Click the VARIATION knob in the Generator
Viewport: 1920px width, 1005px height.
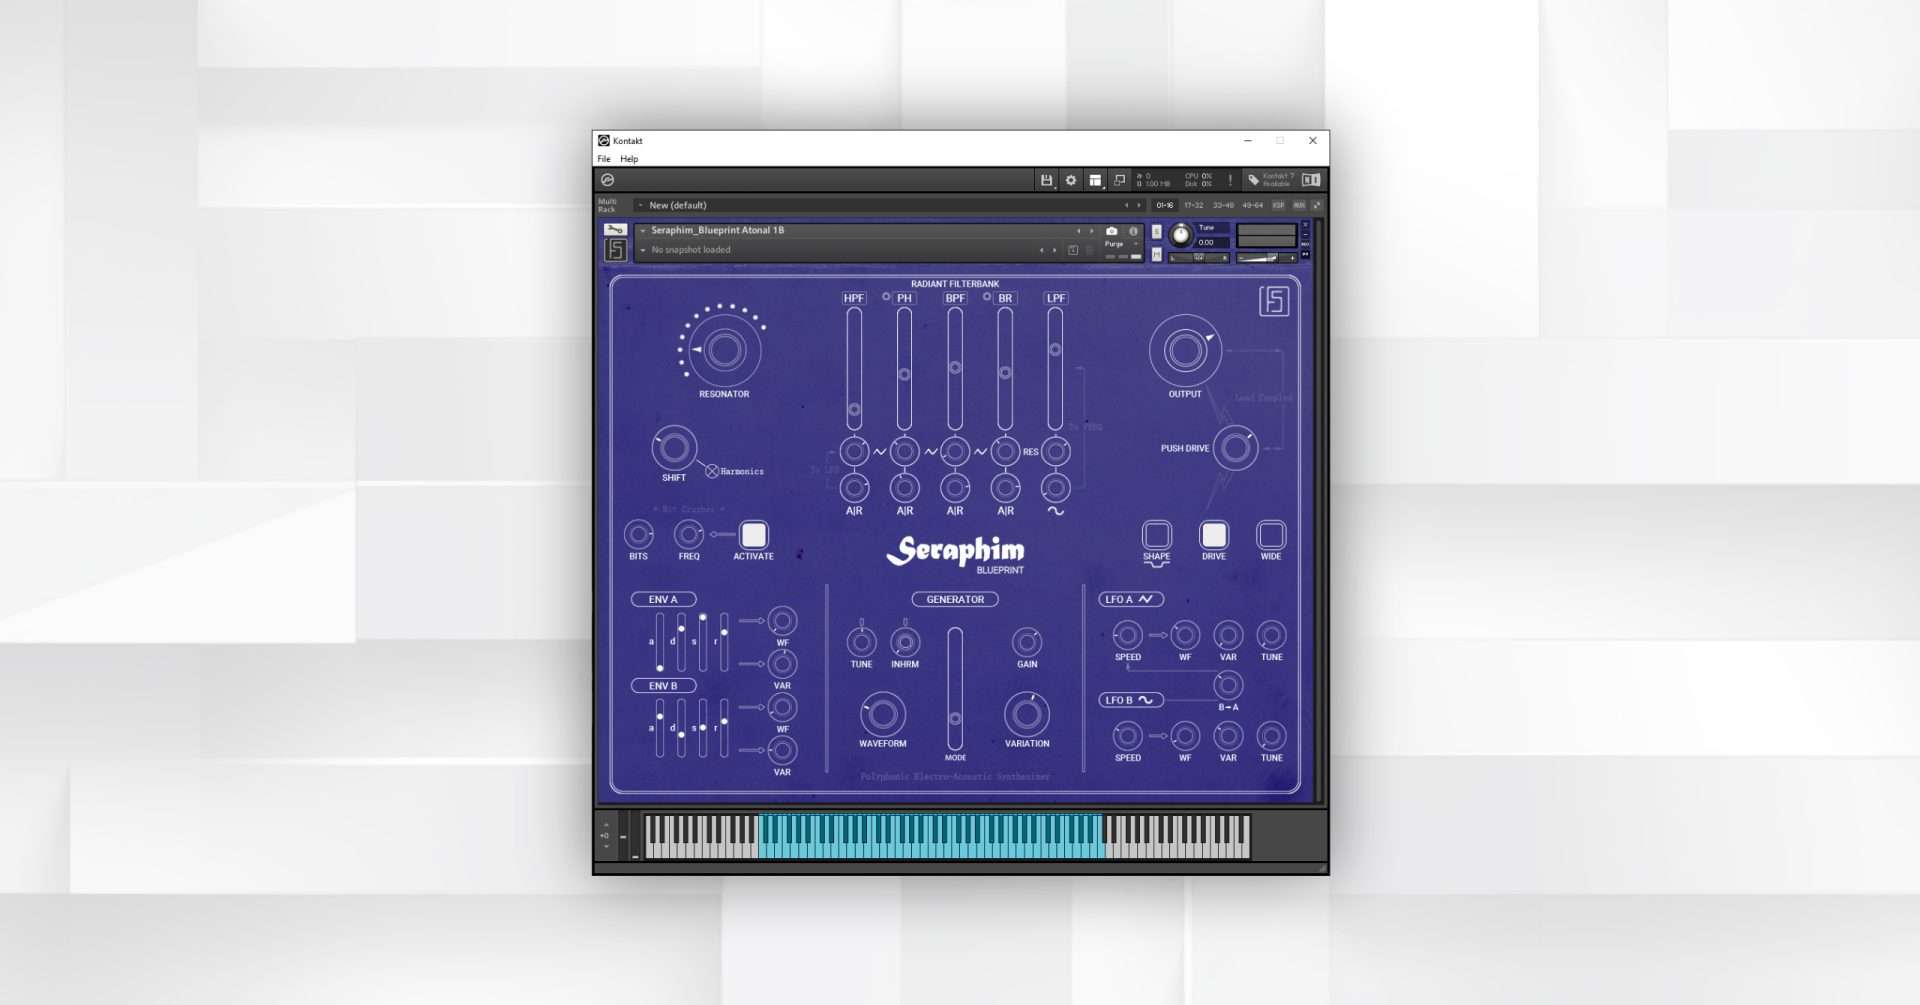click(1027, 714)
